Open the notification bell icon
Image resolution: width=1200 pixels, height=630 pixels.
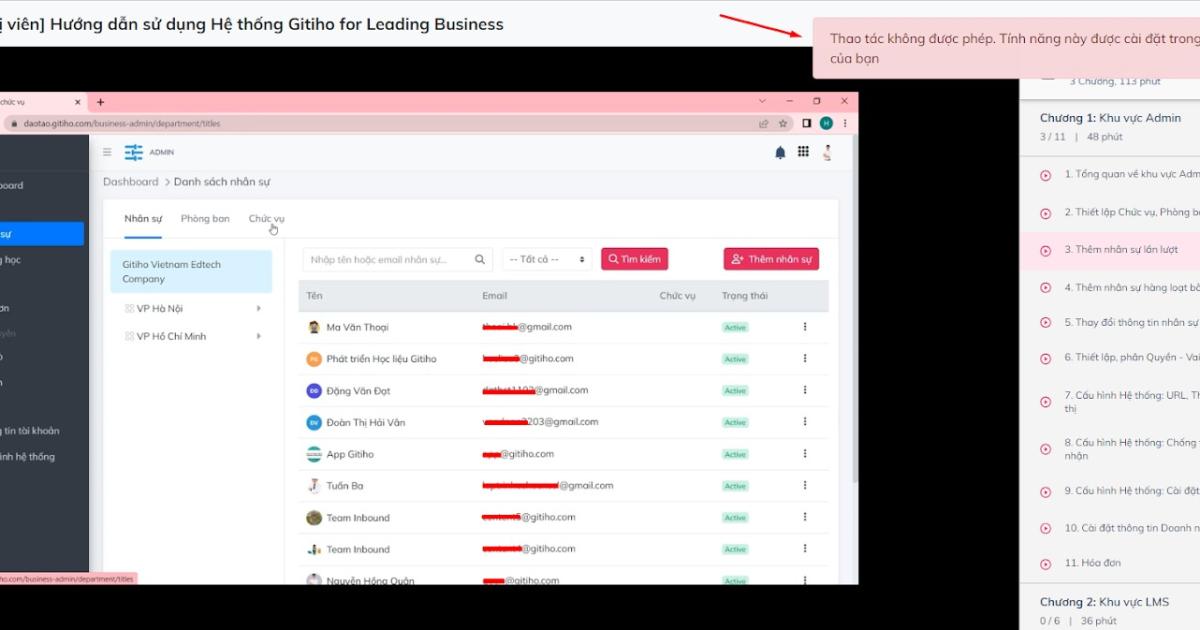coord(781,151)
